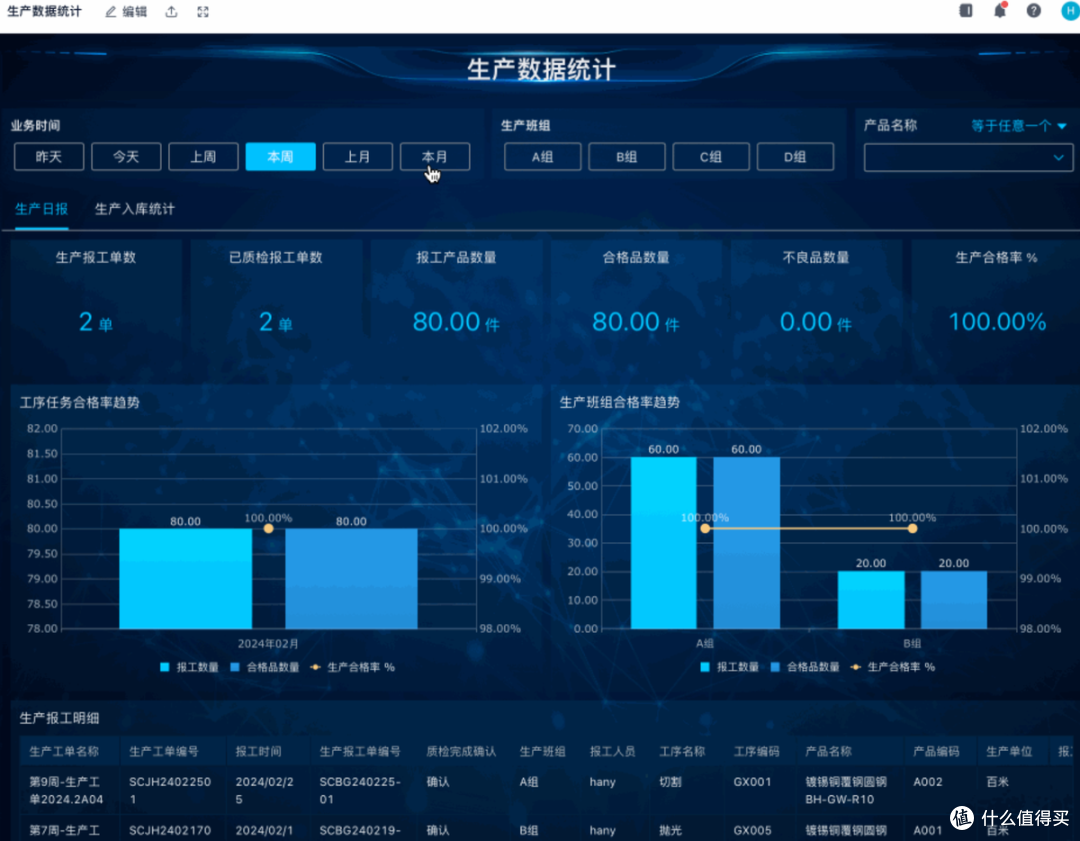Click the GX001 process code cell
Screen dimensions: 1080x841
[x=752, y=782]
